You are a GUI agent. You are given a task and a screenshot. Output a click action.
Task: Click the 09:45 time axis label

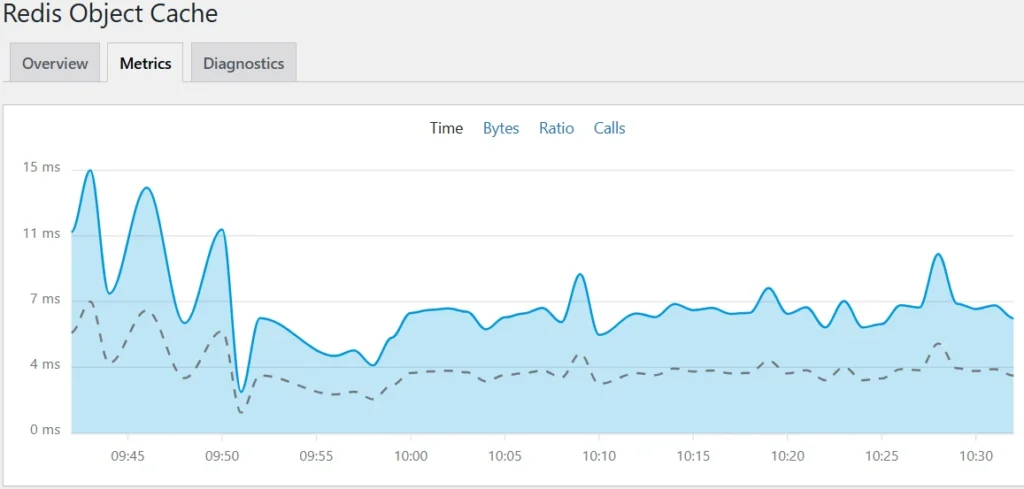[x=127, y=456]
